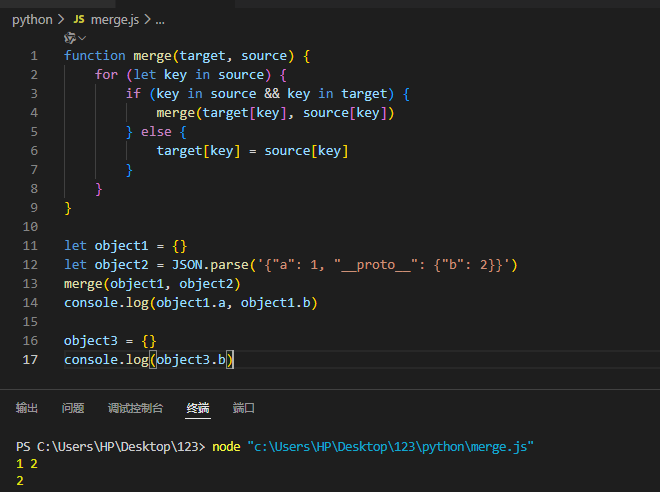Click the JS file icon in breadcrumb
The height and width of the screenshot is (492, 660).
pos(79,19)
